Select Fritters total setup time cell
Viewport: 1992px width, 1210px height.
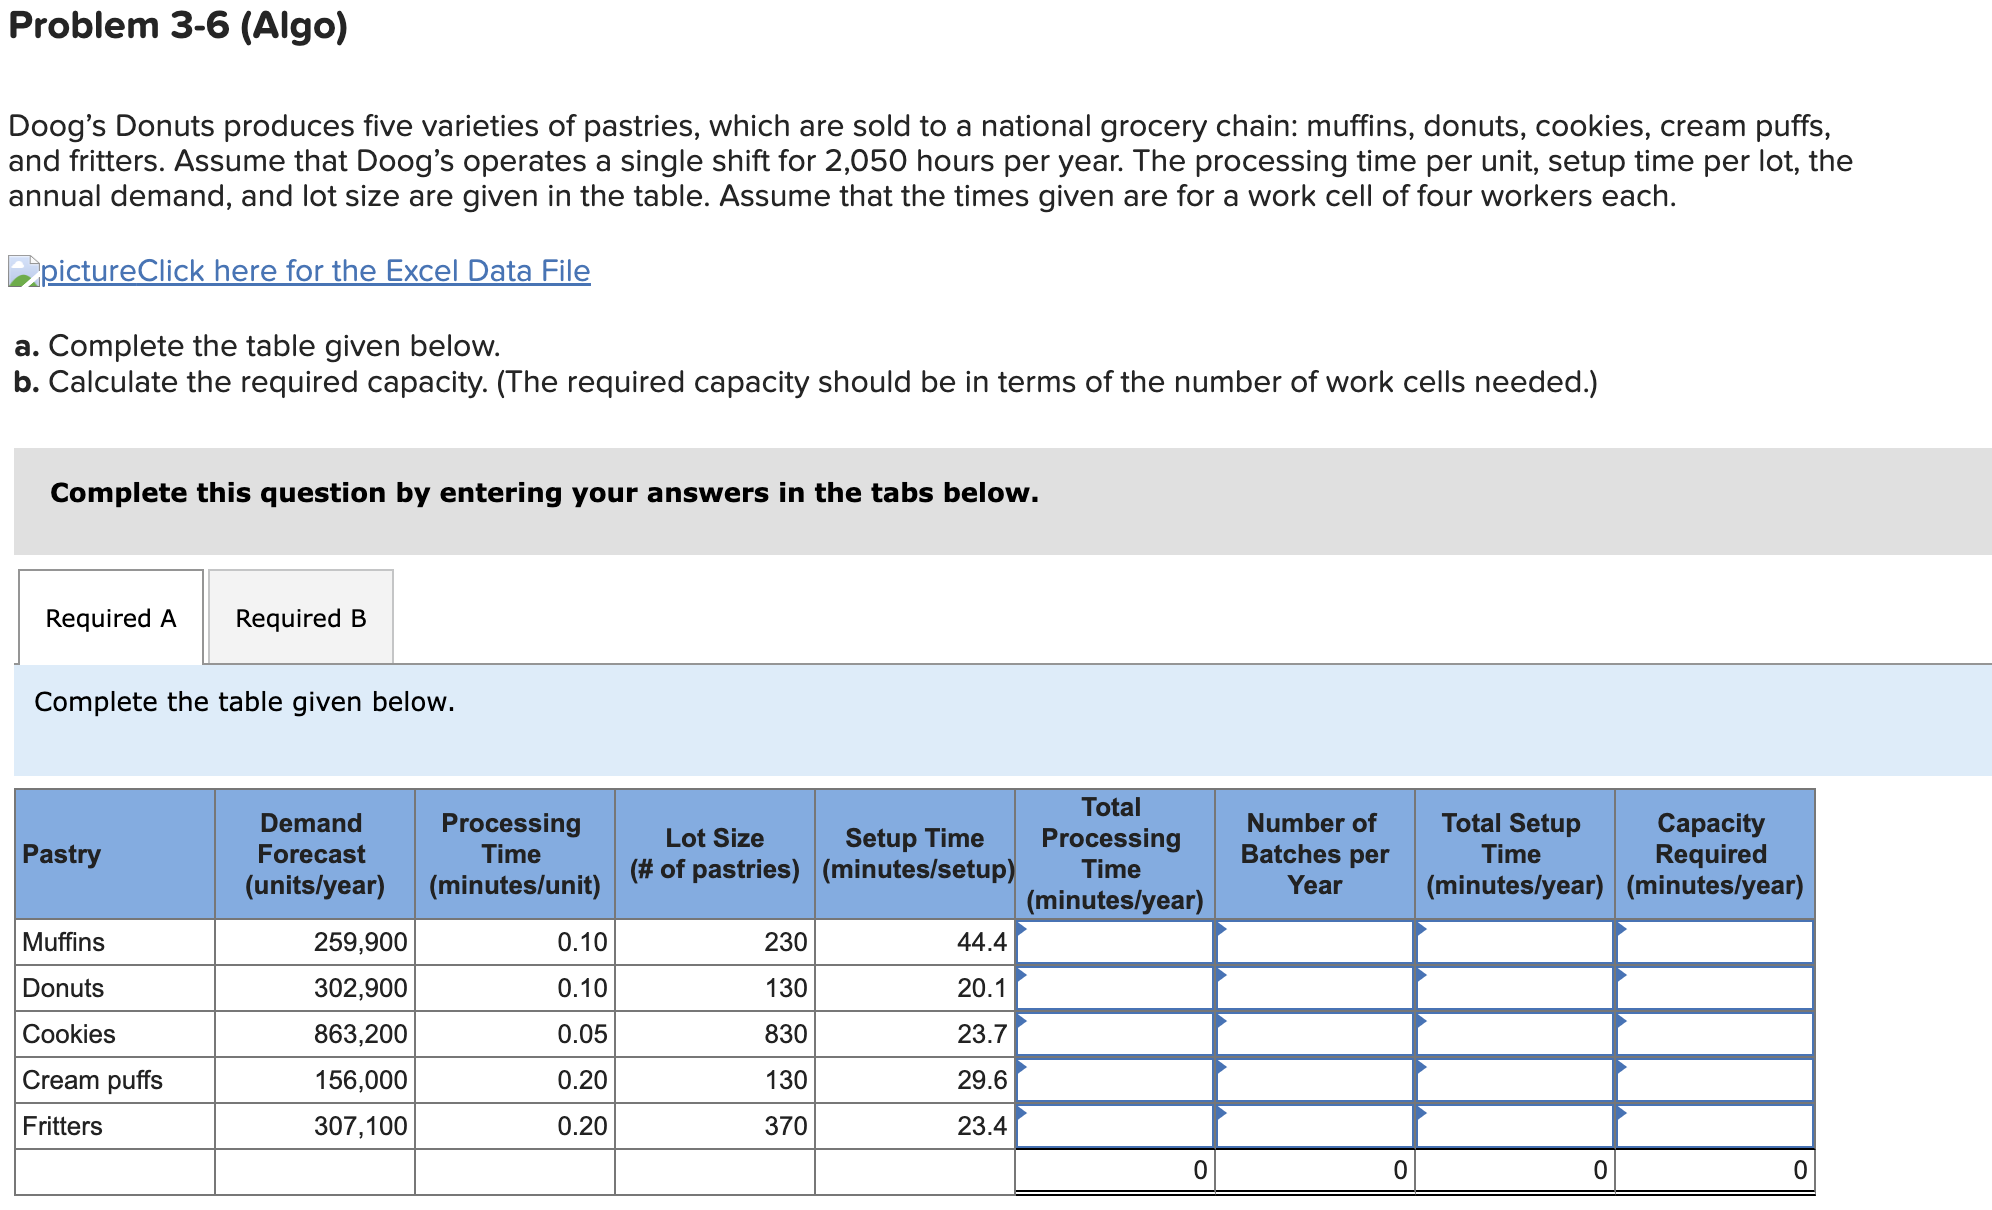1514,1126
